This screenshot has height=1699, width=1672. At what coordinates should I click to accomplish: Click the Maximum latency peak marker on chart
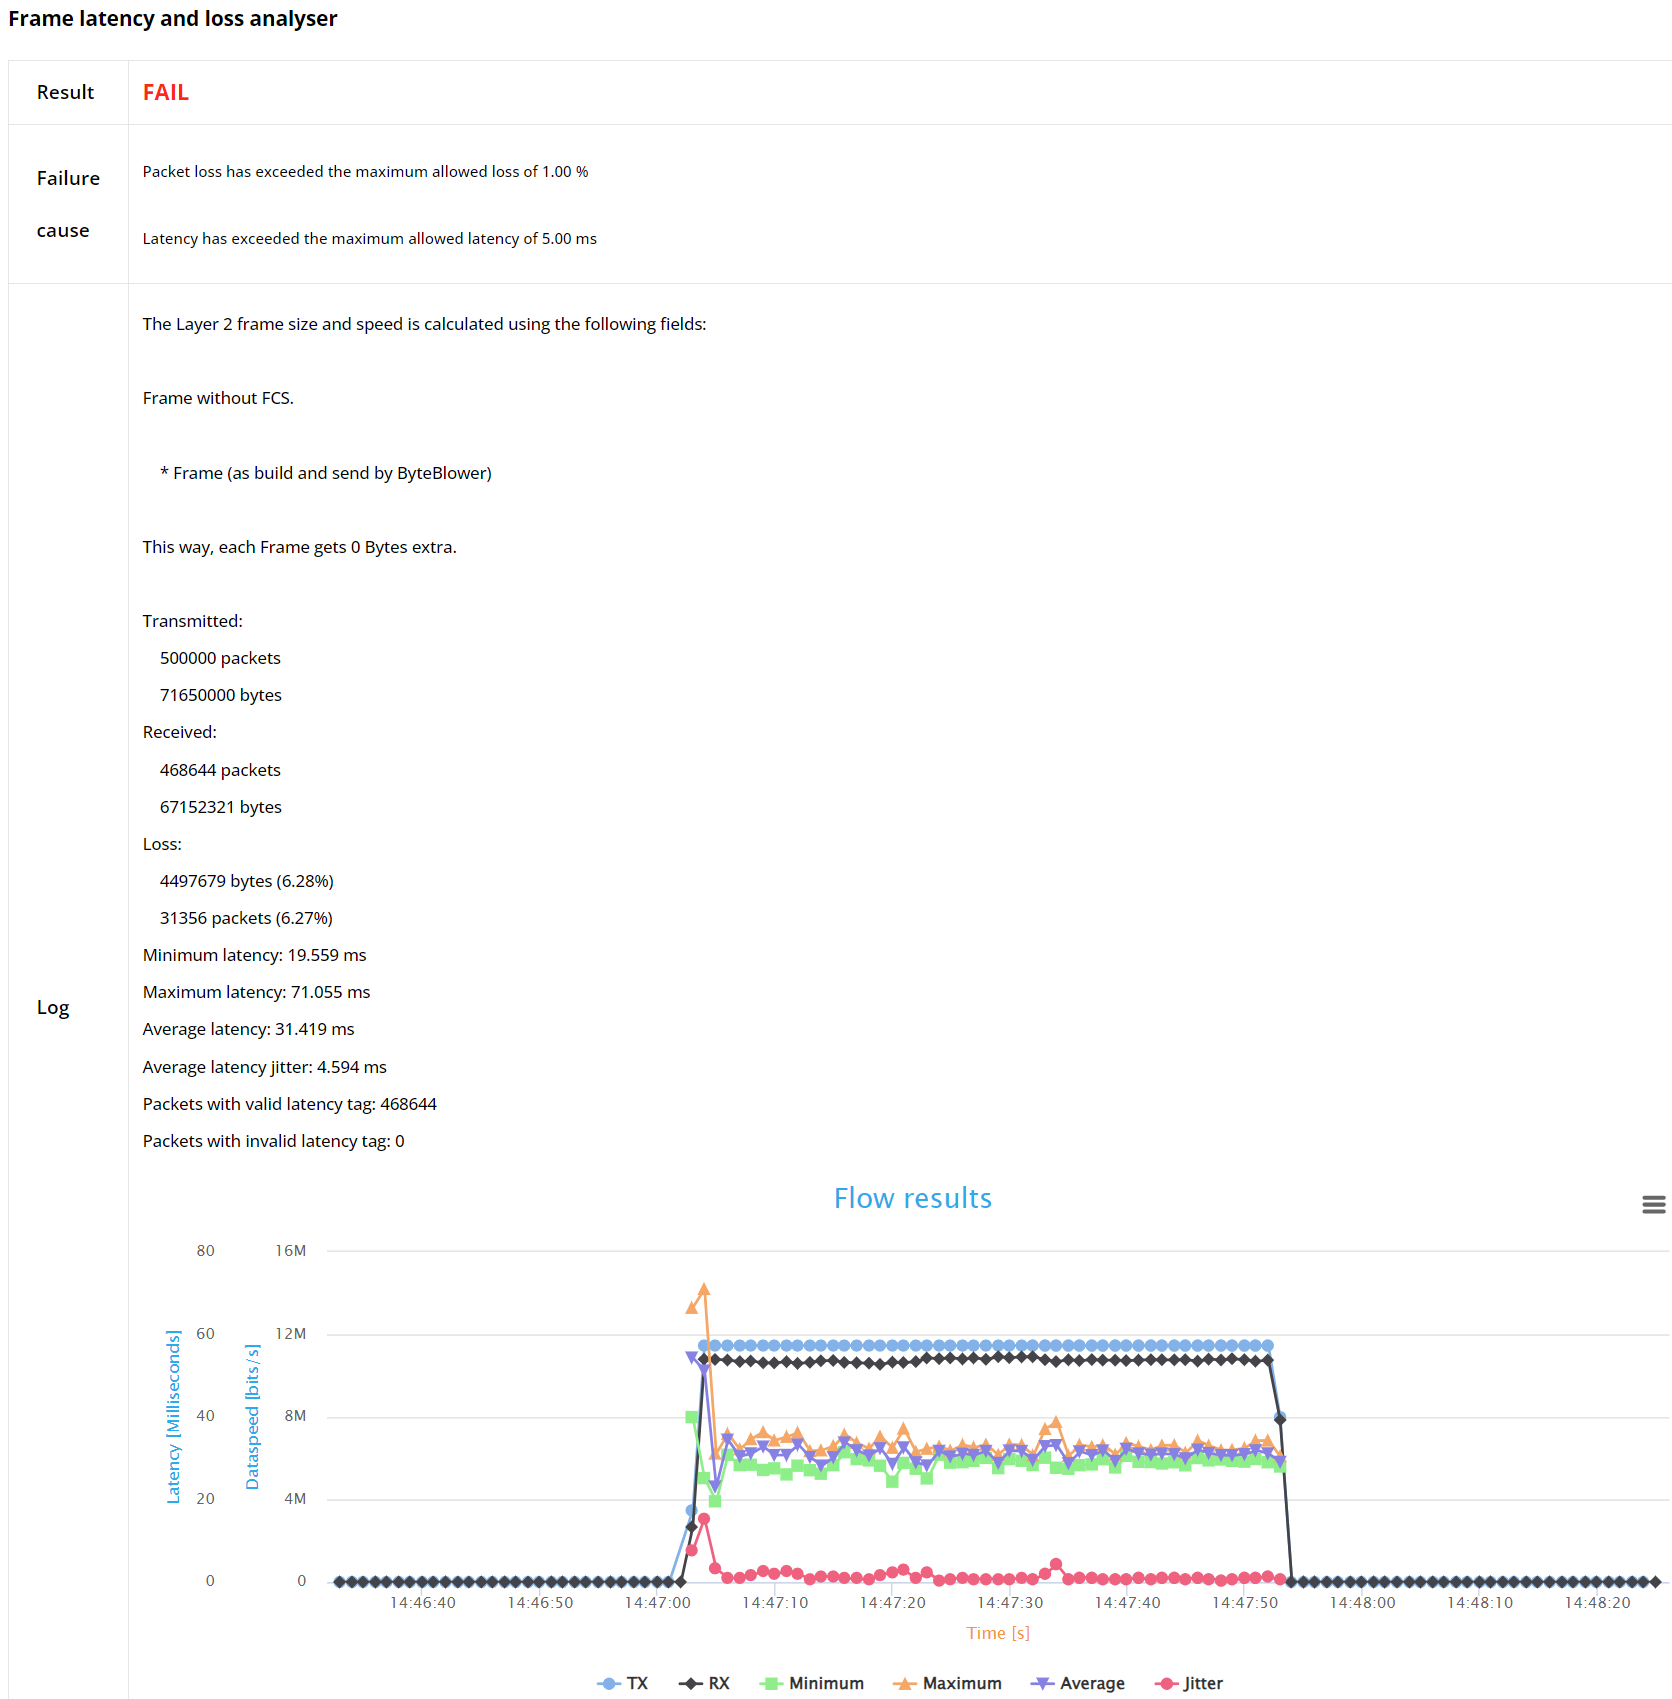click(704, 1290)
